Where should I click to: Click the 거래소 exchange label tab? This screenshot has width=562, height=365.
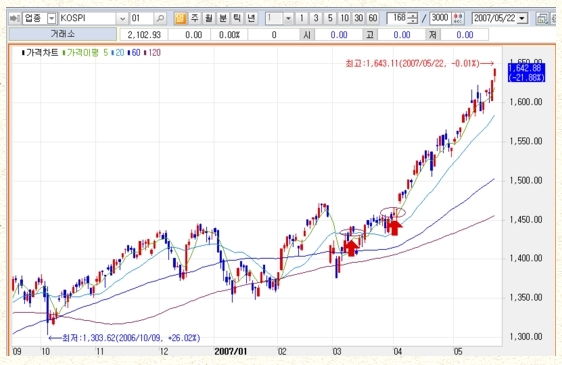63,34
